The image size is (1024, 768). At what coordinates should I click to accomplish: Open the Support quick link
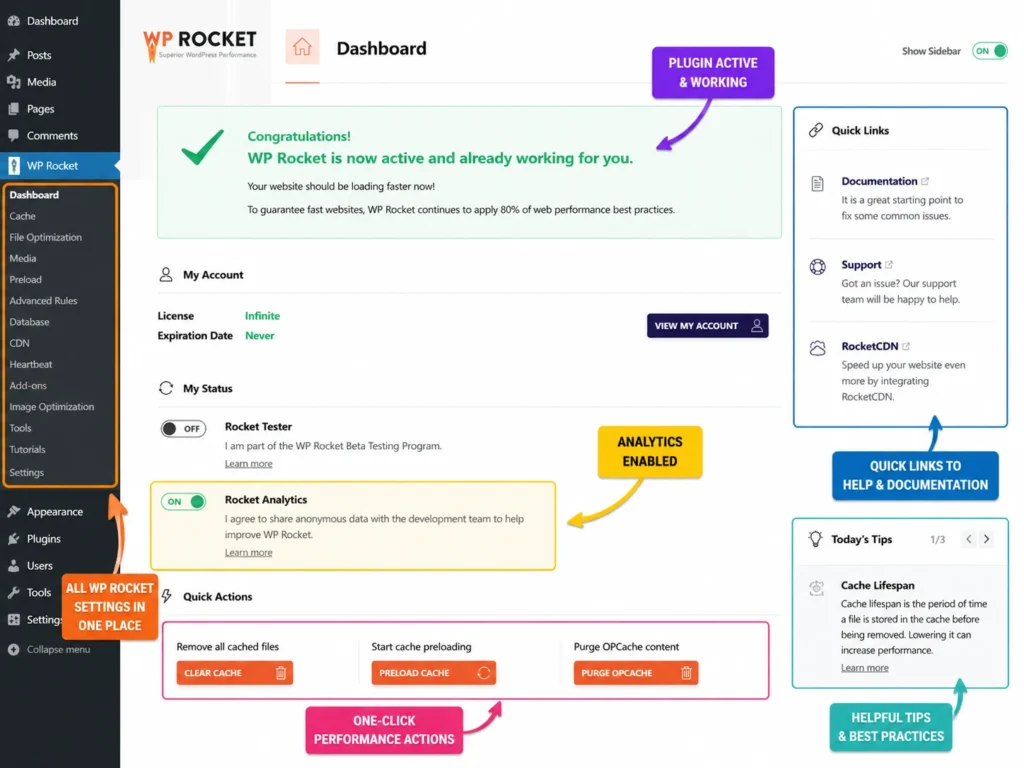pos(861,264)
